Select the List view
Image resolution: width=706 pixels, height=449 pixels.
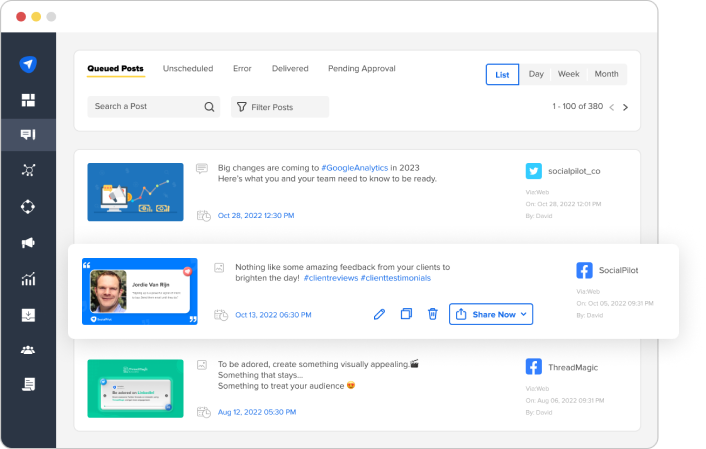click(502, 74)
